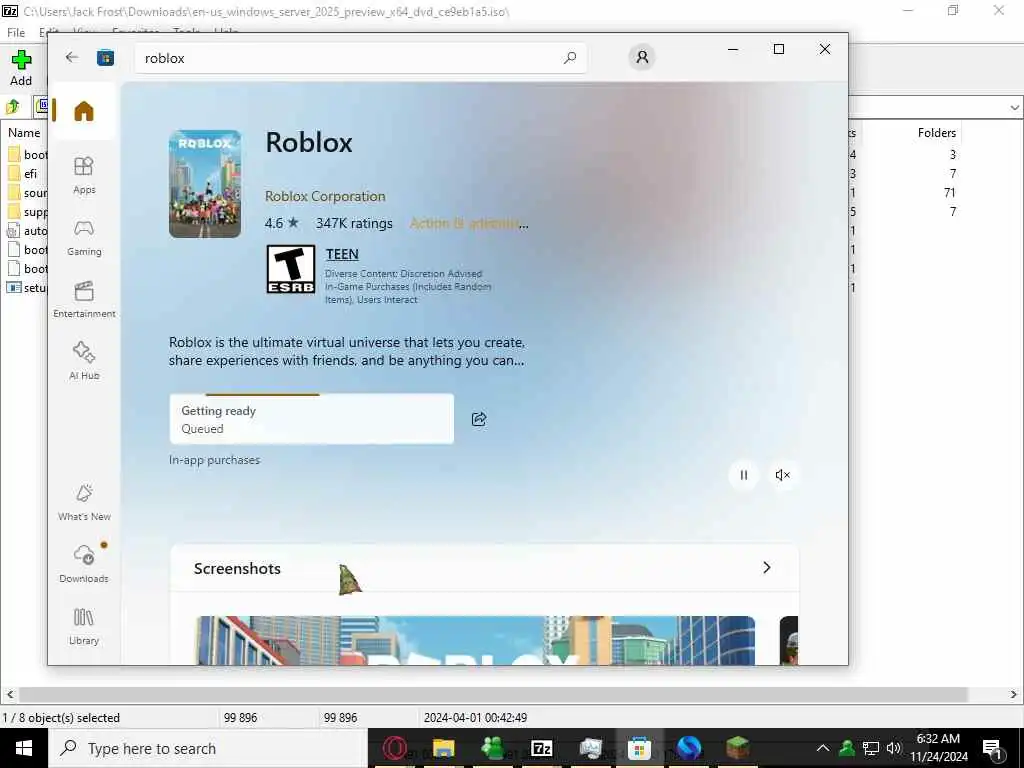
Task: Select the setup file in 7-Zip list
Action: 27,287
